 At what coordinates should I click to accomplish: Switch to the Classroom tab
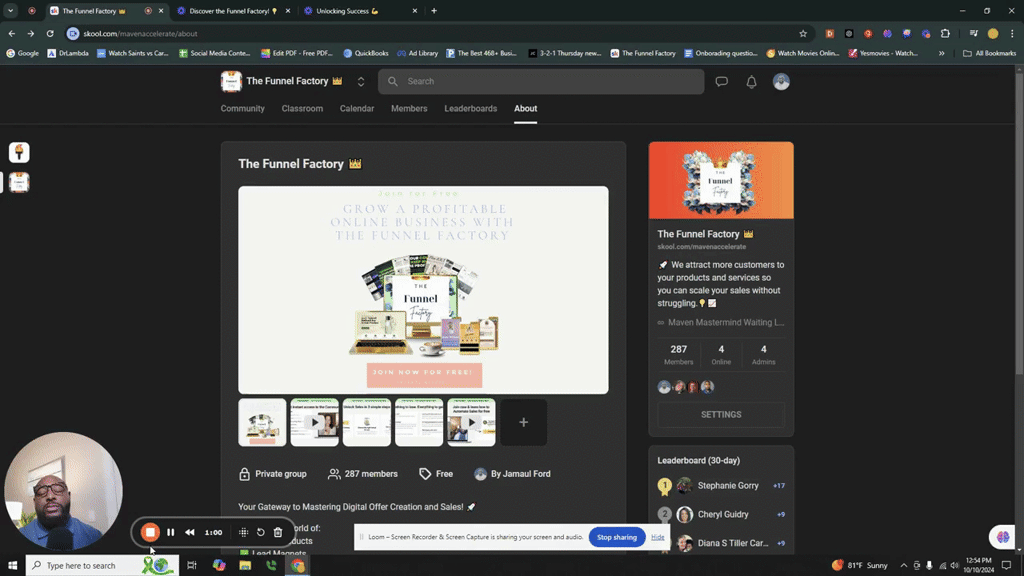tap(302, 108)
